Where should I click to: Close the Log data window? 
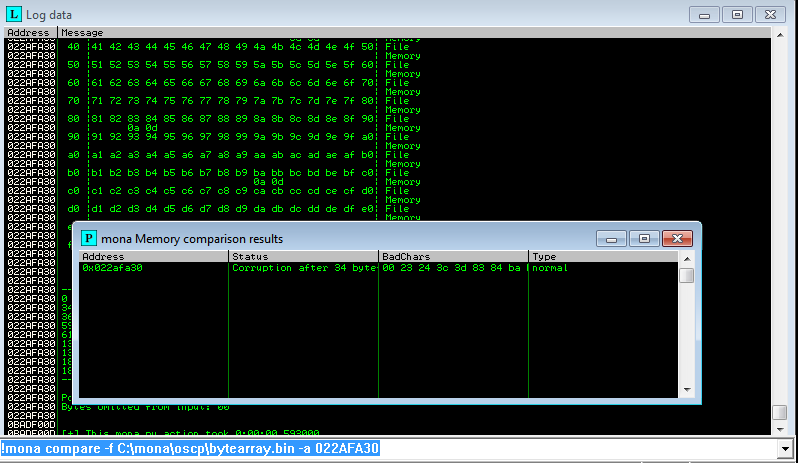point(770,15)
